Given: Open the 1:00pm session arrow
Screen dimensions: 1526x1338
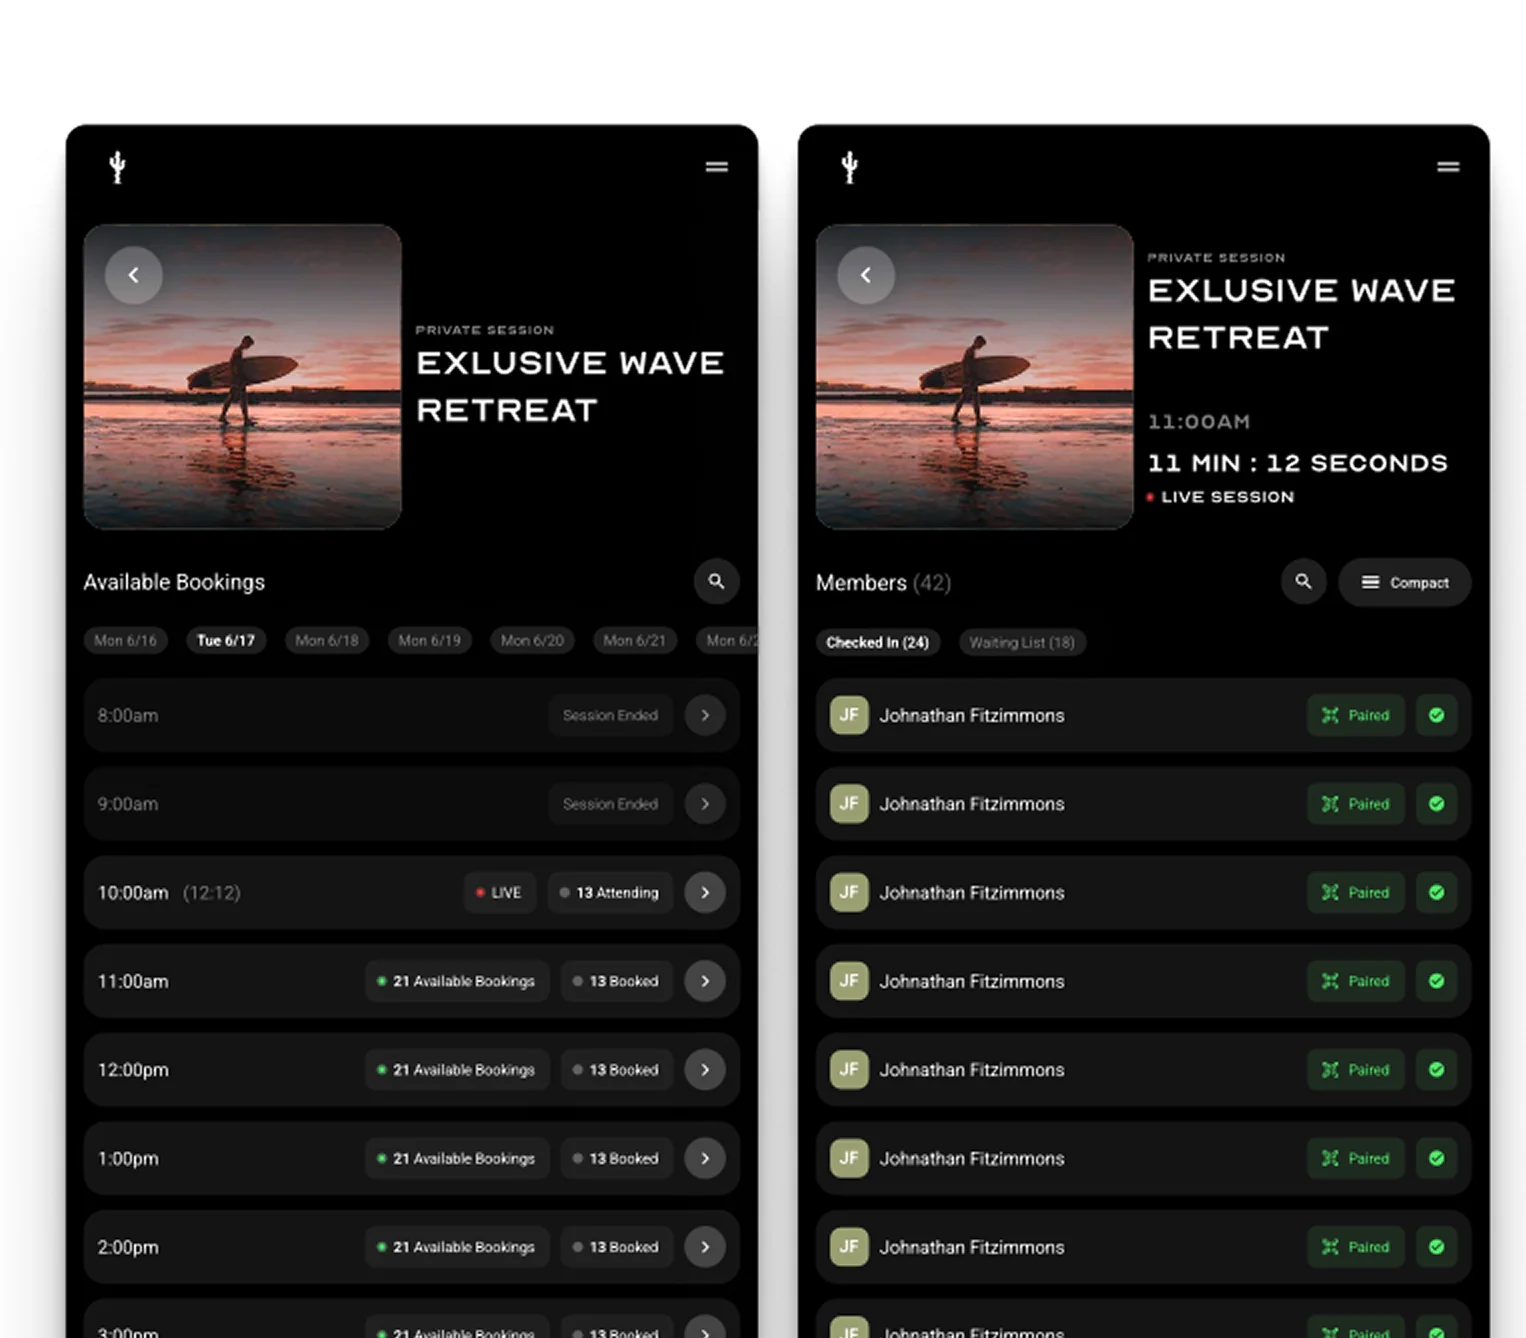Looking at the screenshot, I should click(705, 1158).
